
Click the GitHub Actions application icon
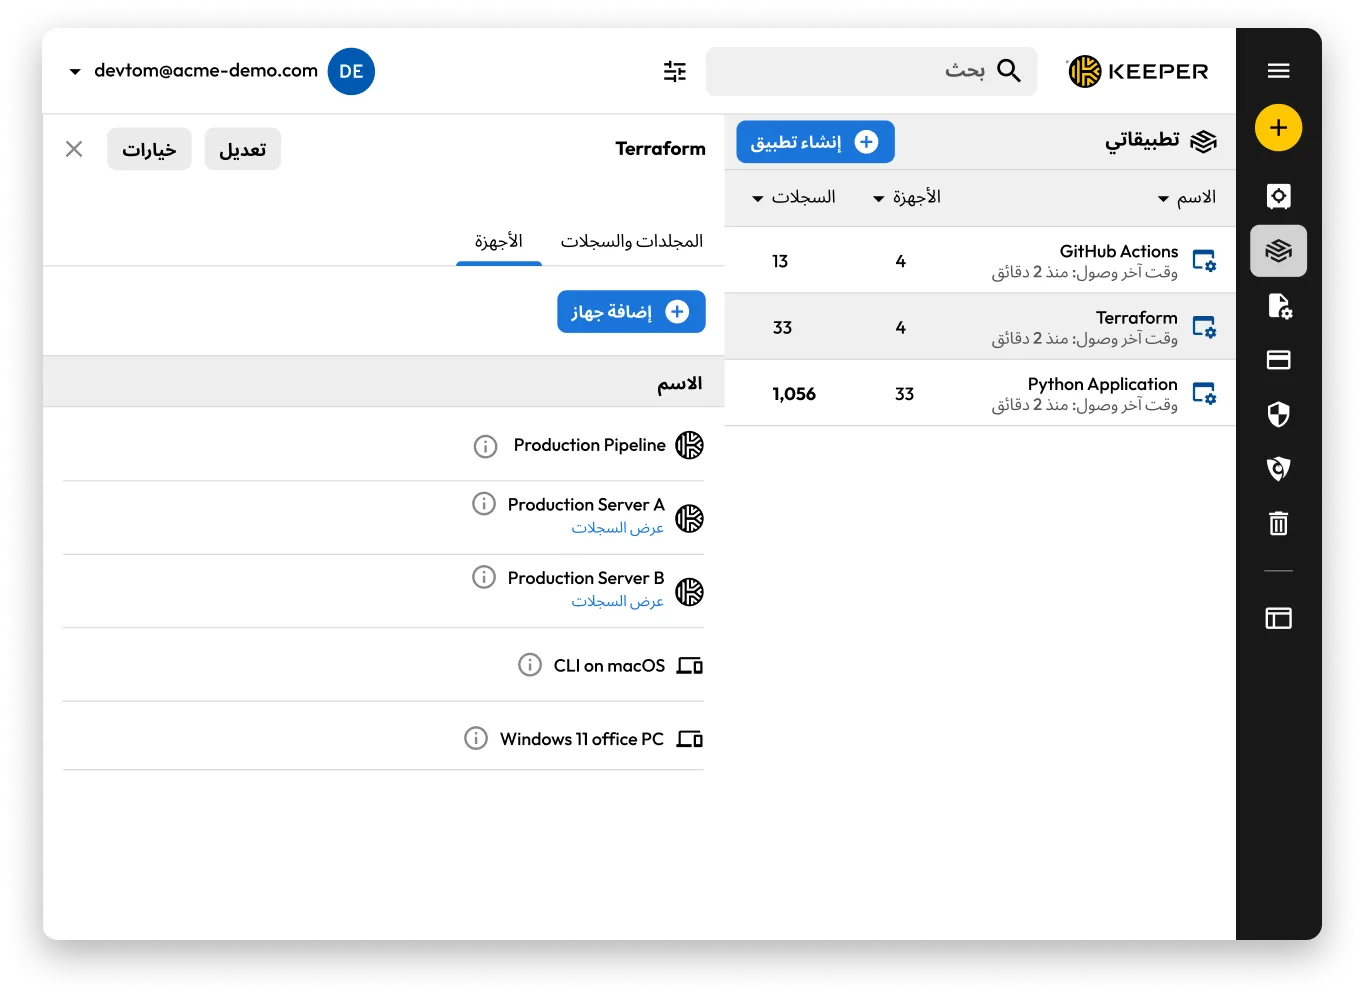[1204, 261]
